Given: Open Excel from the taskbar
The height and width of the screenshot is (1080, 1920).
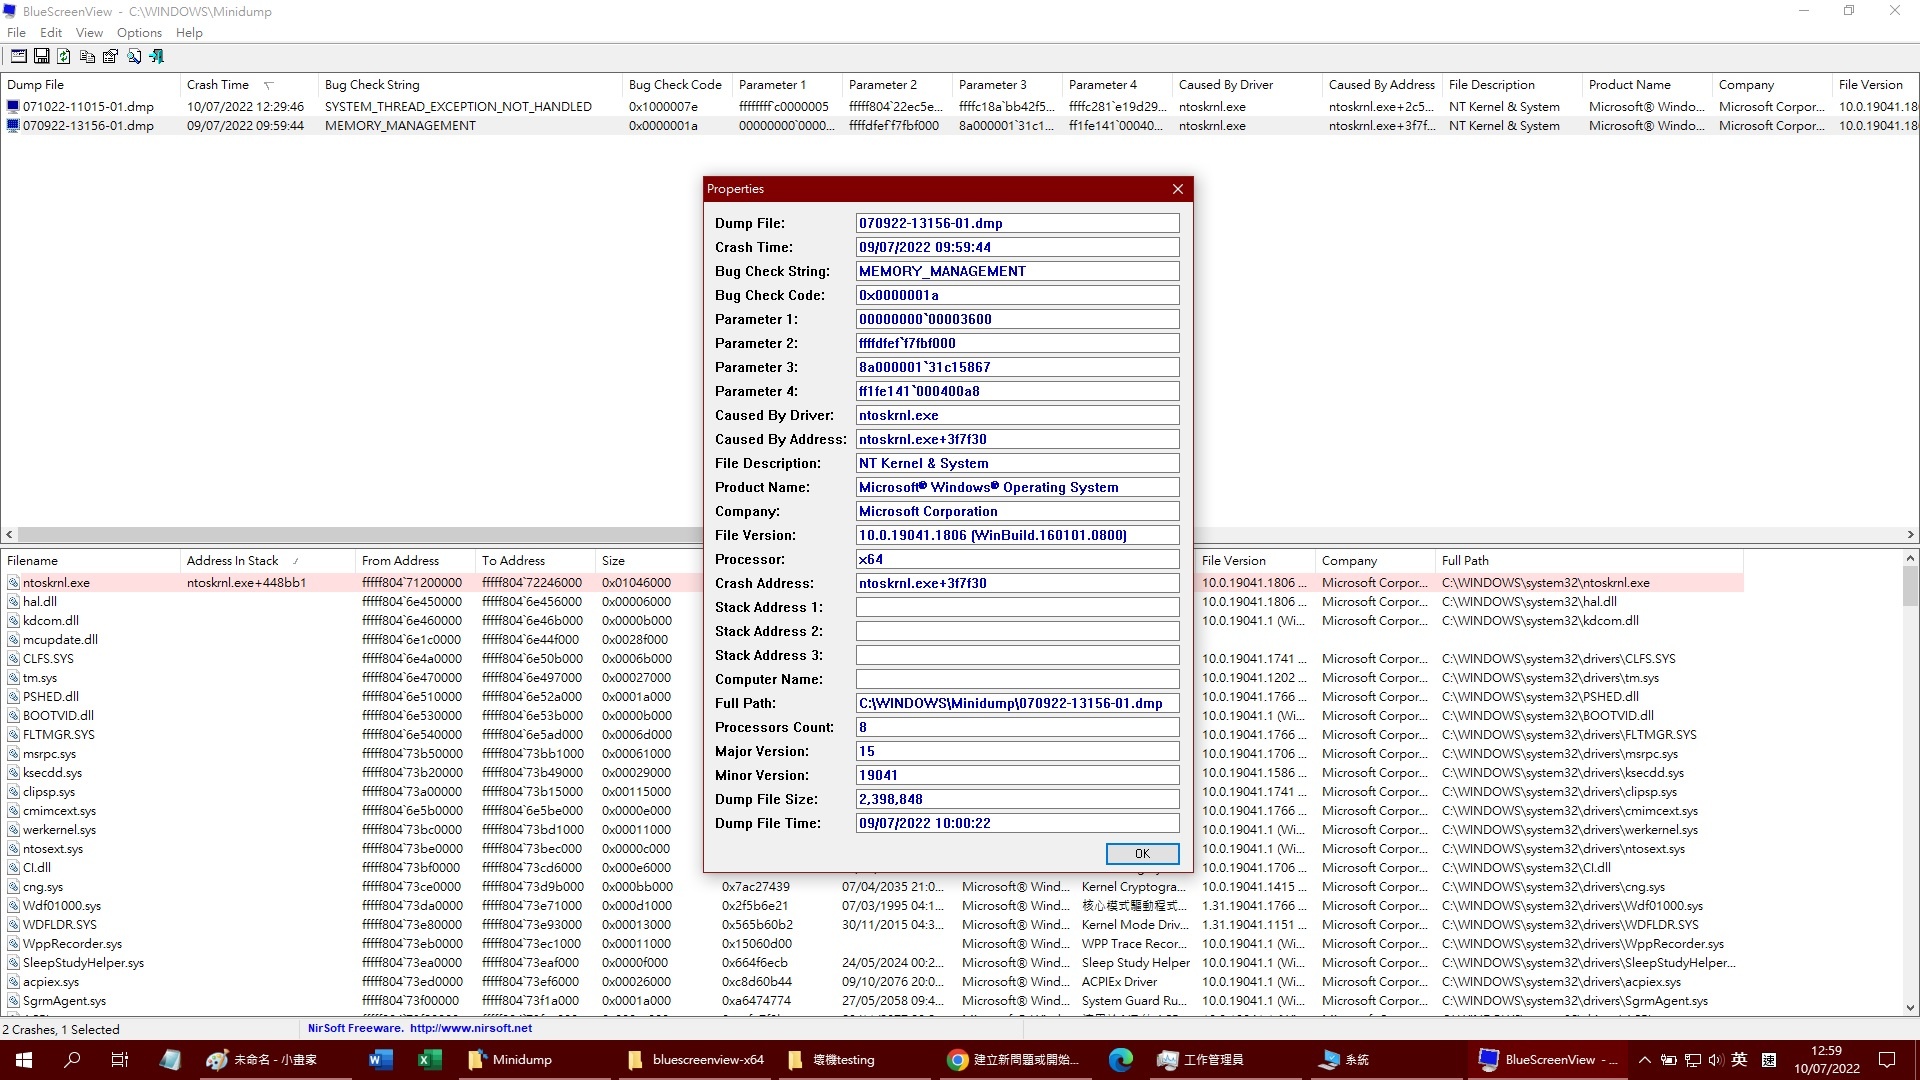Looking at the screenshot, I should (x=430, y=1060).
